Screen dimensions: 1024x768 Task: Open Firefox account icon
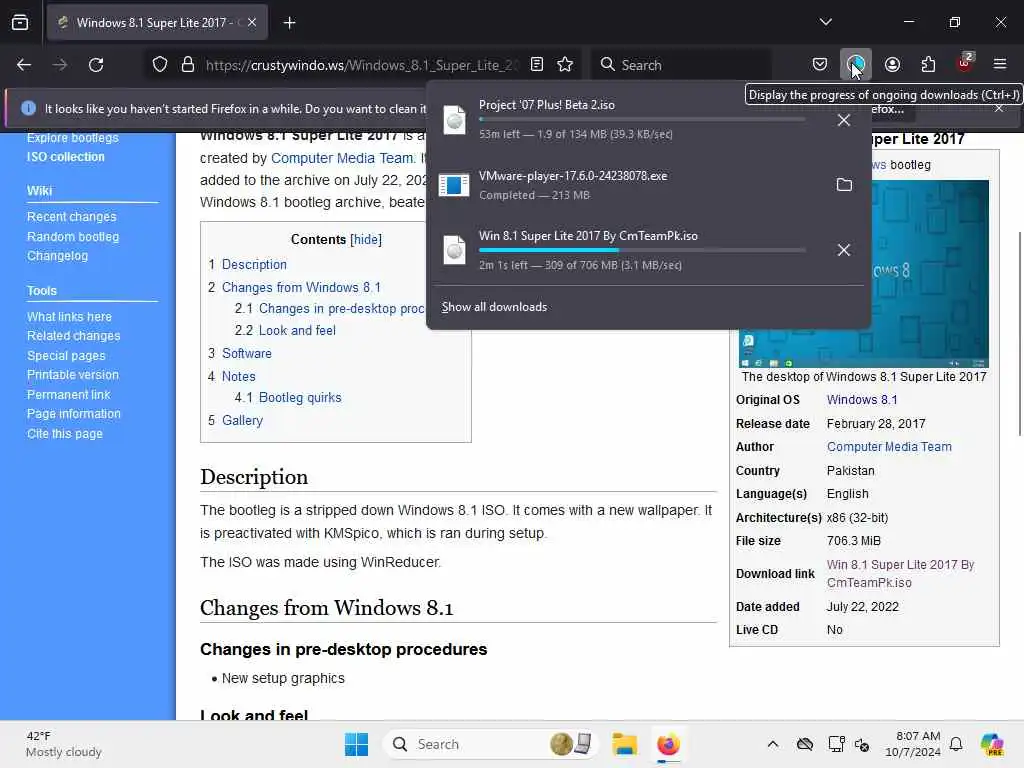(x=892, y=64)
